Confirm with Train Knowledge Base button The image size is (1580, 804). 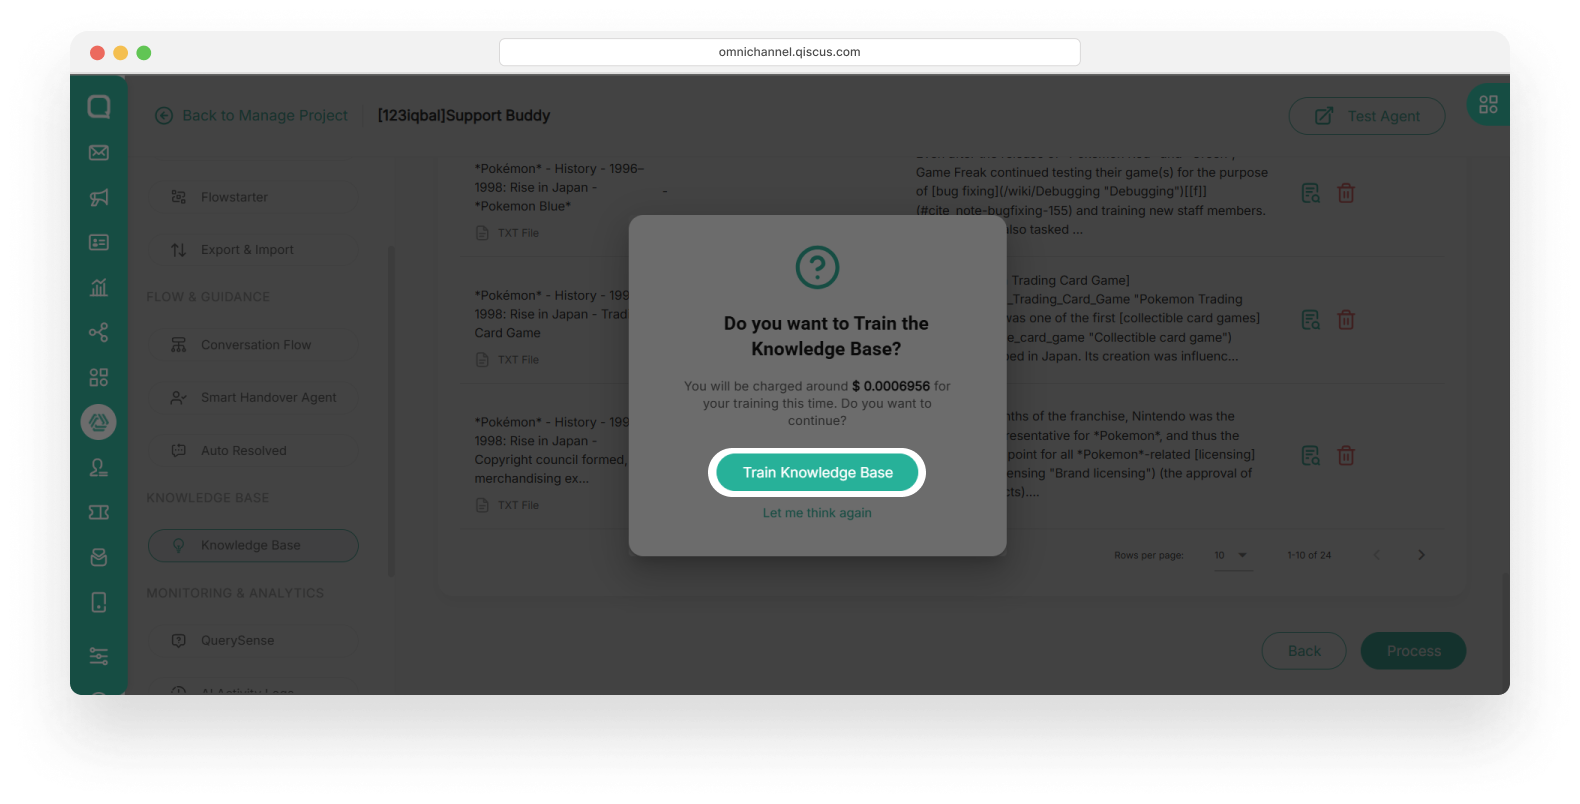(817, 472)
